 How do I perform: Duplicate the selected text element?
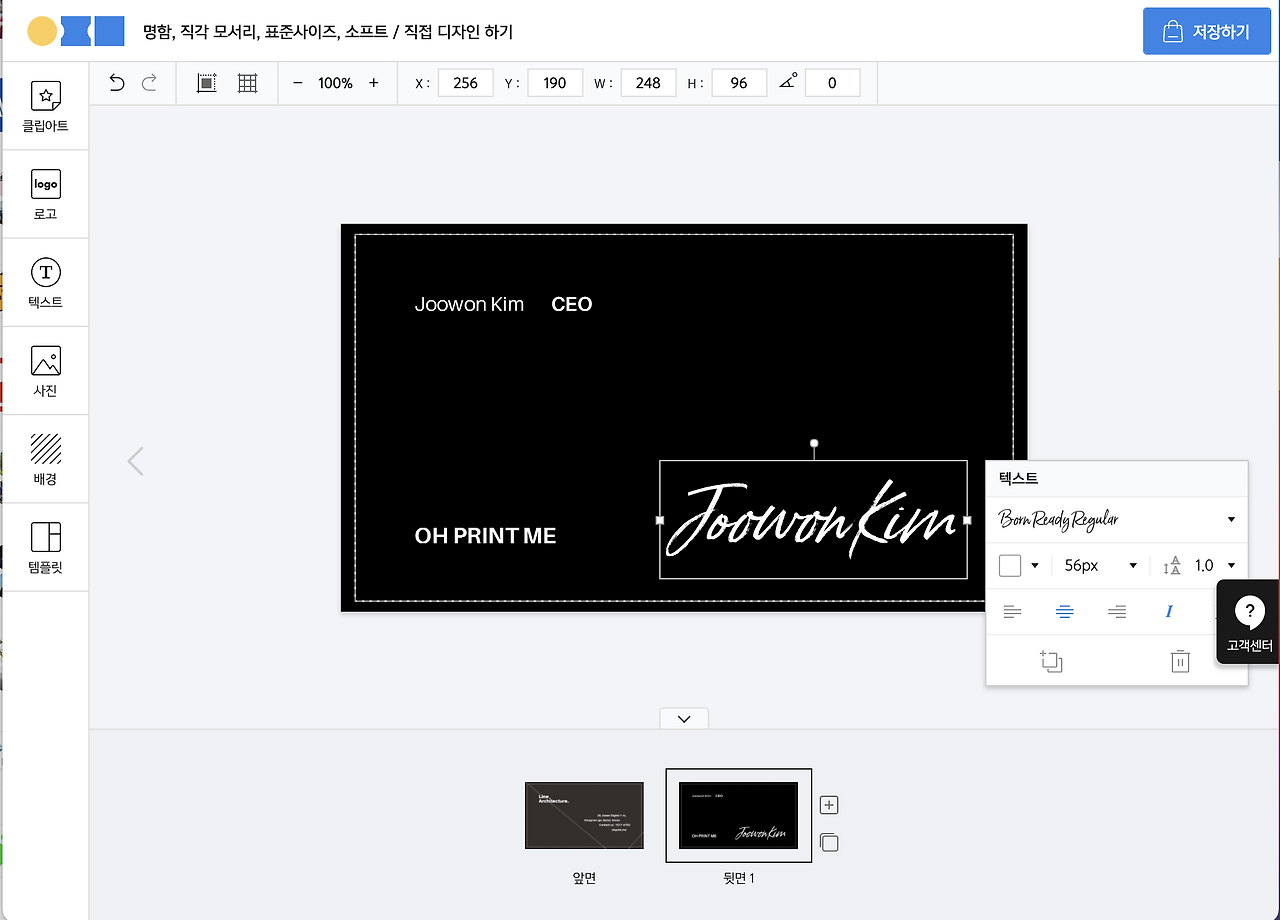coord(1051,661)
